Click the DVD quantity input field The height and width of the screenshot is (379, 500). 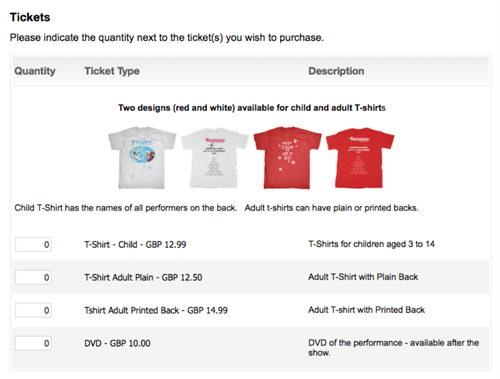click(x=33, y=343)
